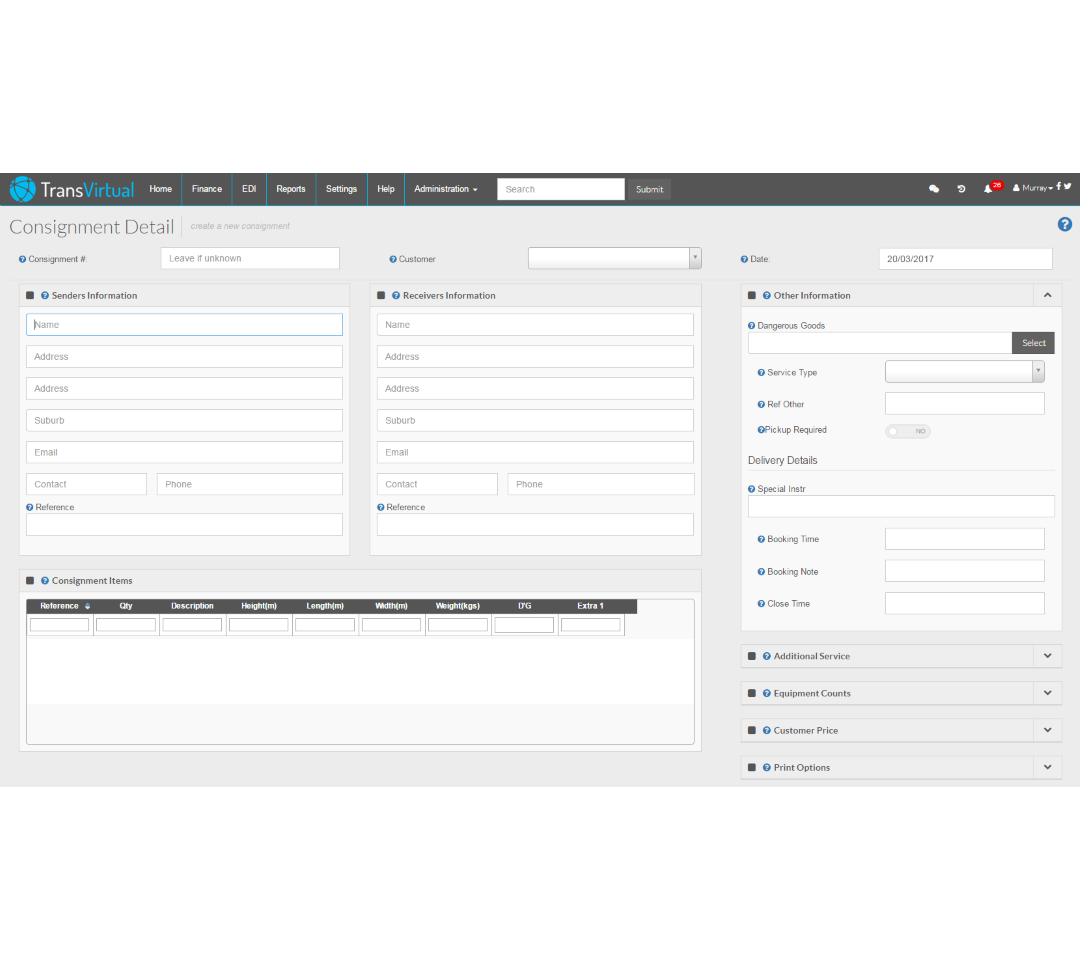Image resolution: width=1080 pixels, height=960 pixels.
Task: Open the Administration menu
Action: pos(445,189)
